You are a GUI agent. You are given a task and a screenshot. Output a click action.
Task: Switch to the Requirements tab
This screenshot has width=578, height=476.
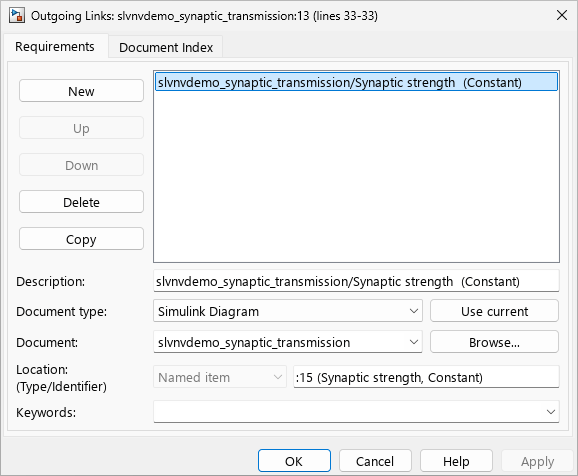(55, 47)
